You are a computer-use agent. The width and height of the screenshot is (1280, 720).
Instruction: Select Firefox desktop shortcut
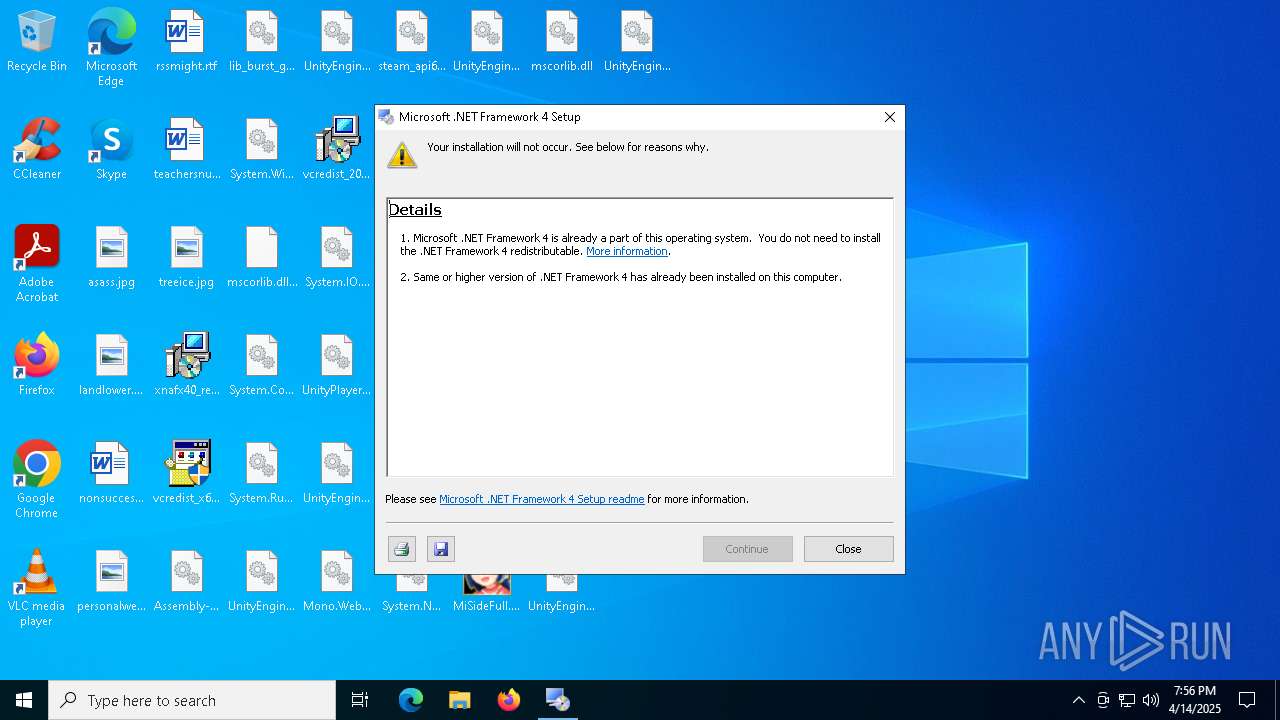point(37,365)
